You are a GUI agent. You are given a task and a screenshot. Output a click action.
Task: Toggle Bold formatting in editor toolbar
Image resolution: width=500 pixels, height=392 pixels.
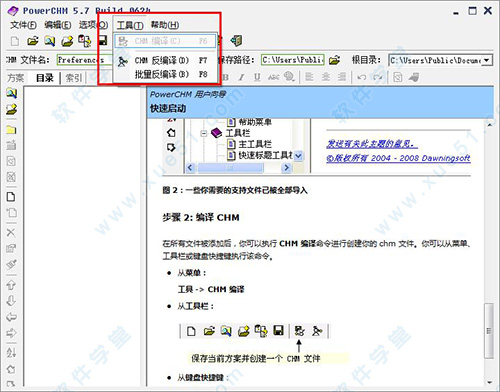coord(225,78)
